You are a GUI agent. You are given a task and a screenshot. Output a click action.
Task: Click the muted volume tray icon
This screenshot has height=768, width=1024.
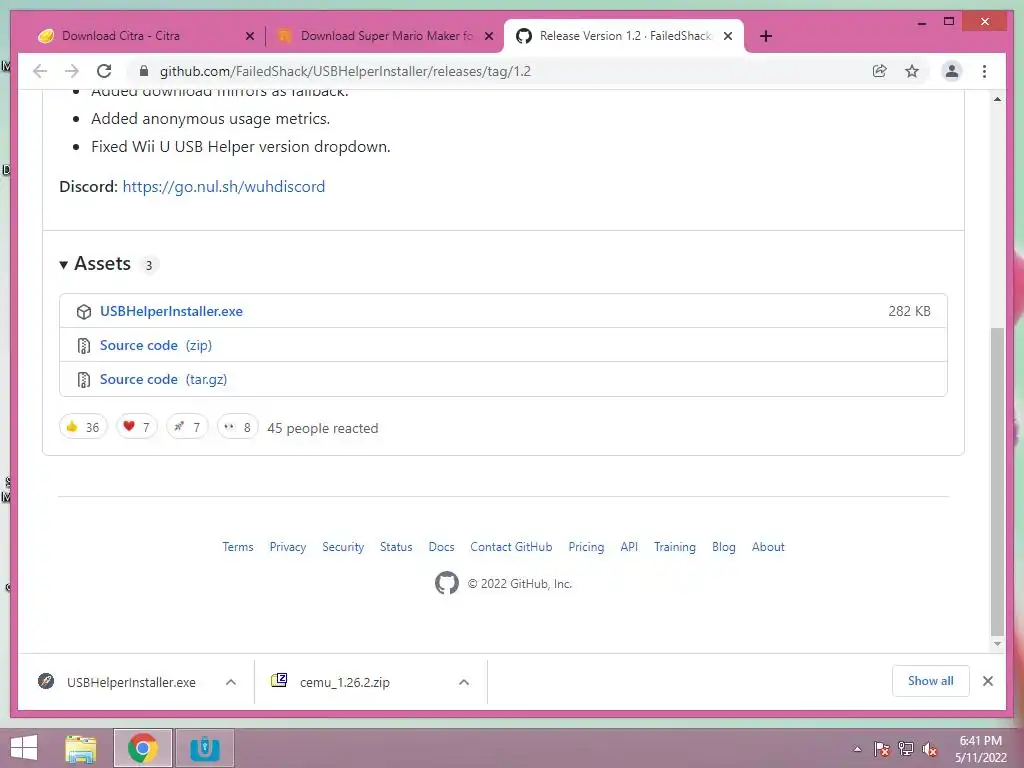tap(930, 749)
